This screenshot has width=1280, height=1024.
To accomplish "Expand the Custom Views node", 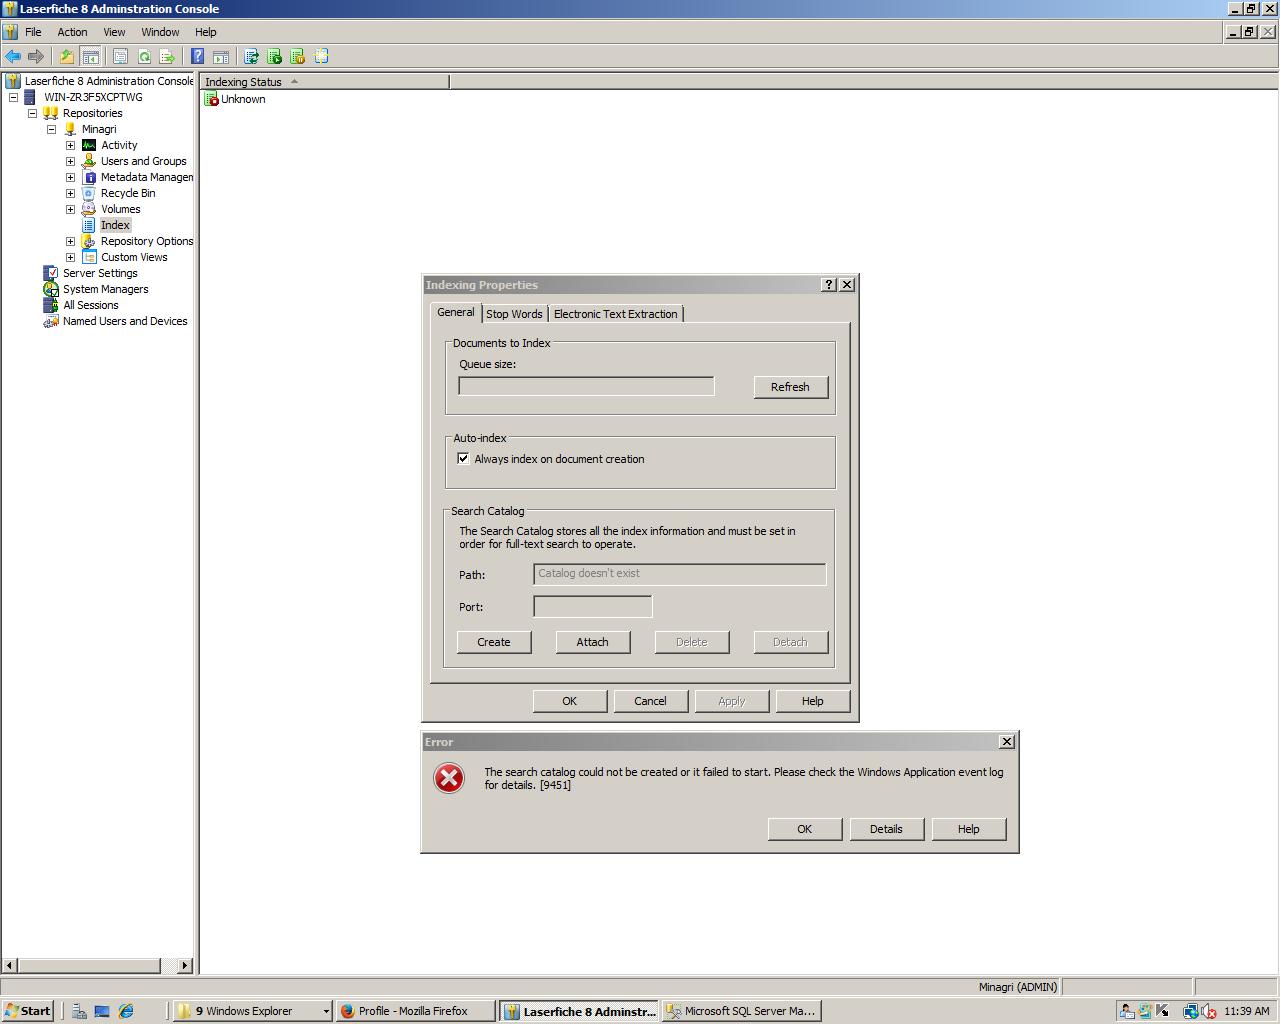I will pos(70,257).
